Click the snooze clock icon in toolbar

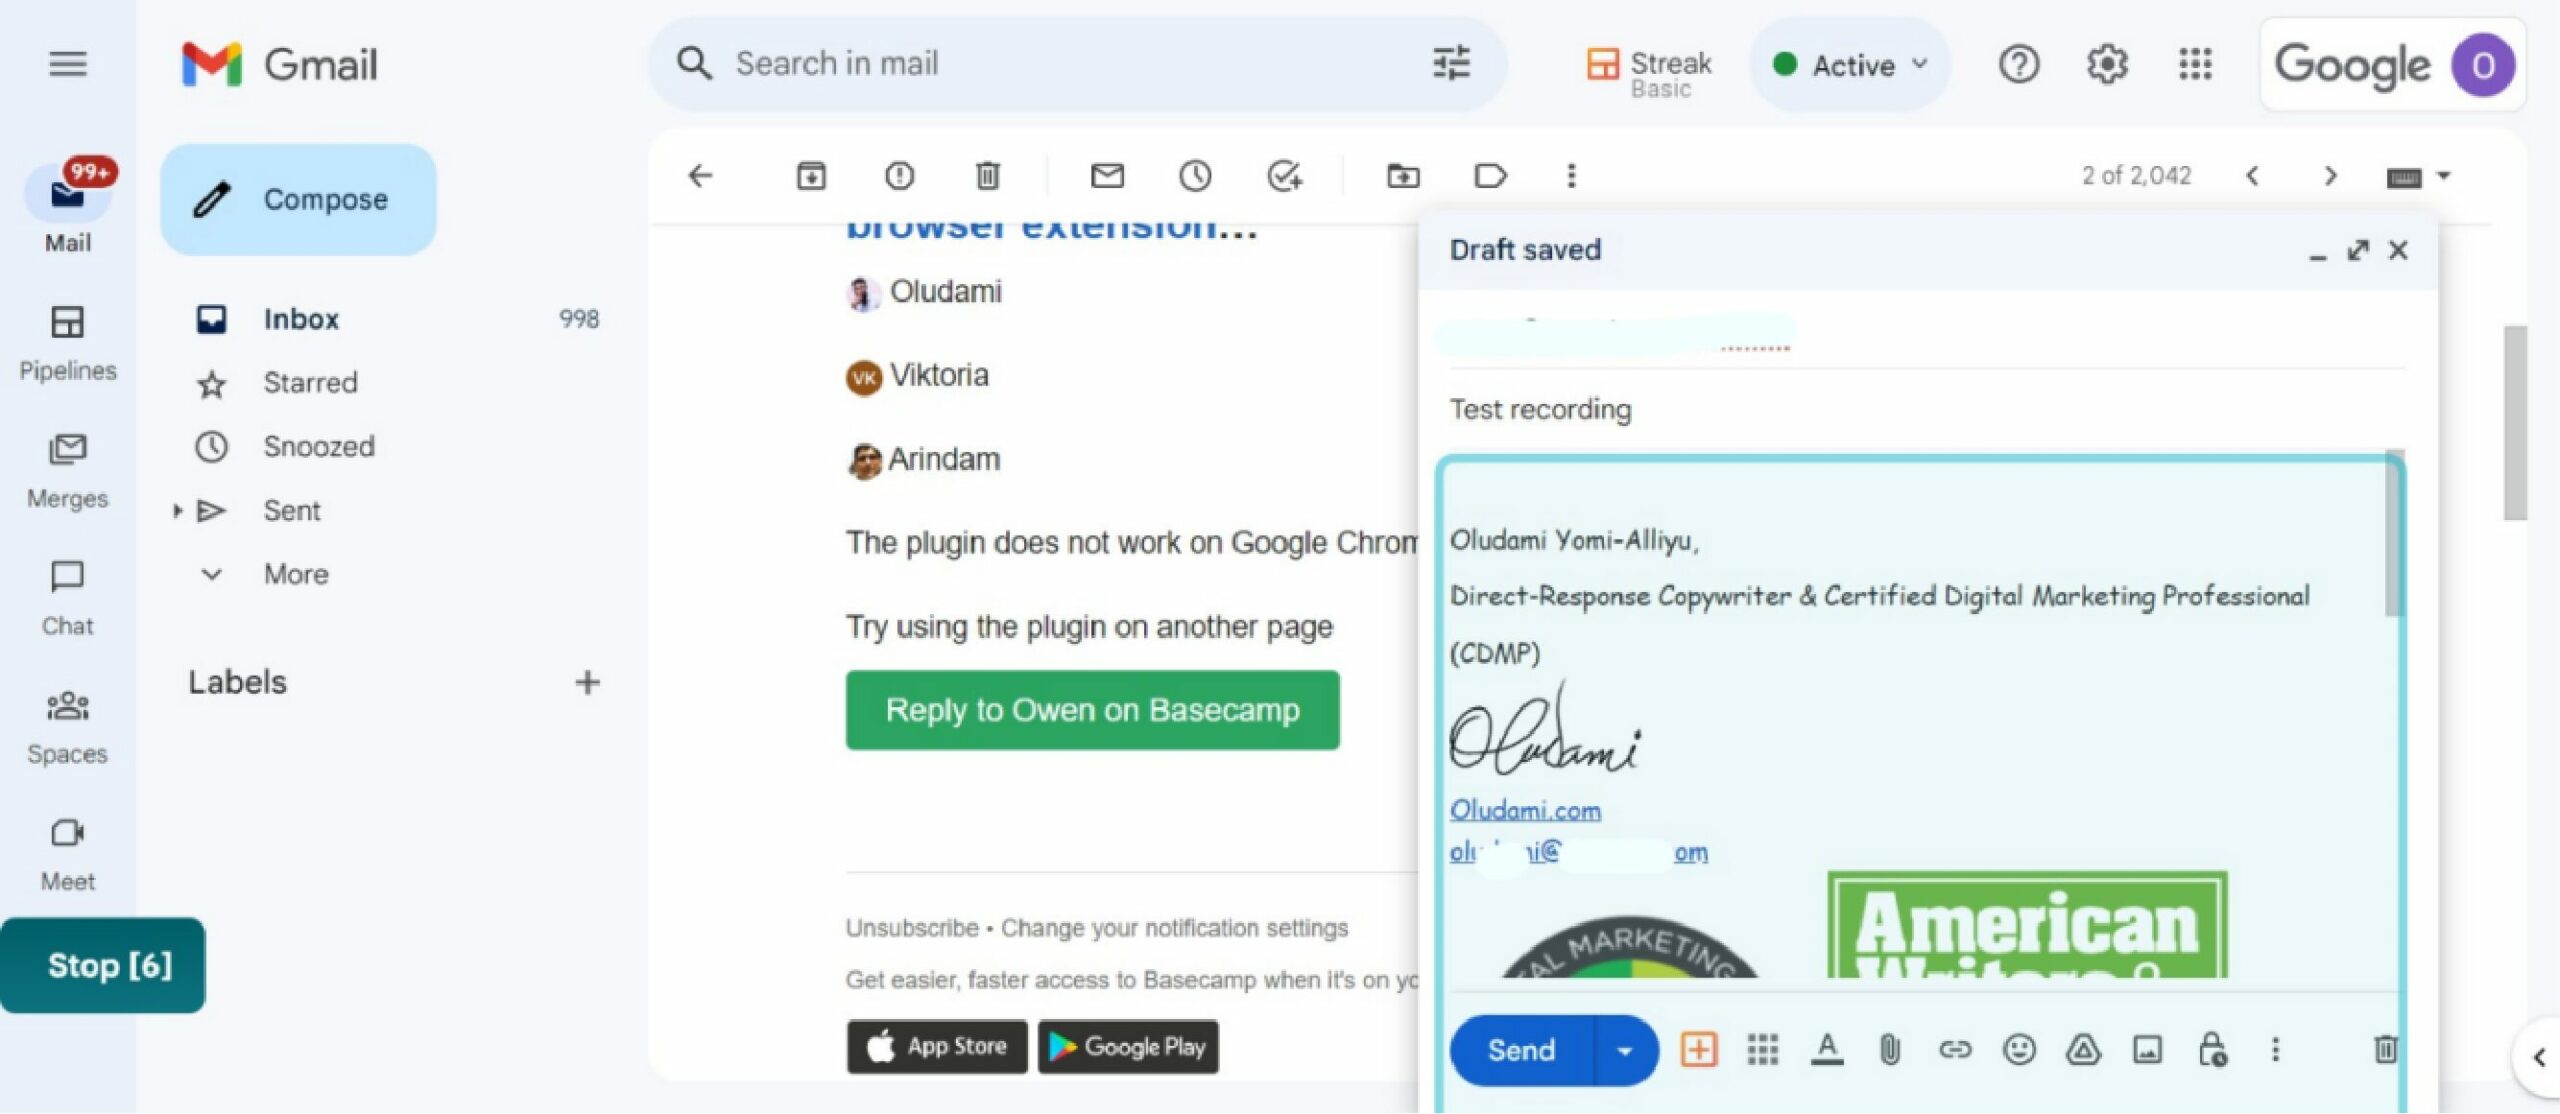1193,175
